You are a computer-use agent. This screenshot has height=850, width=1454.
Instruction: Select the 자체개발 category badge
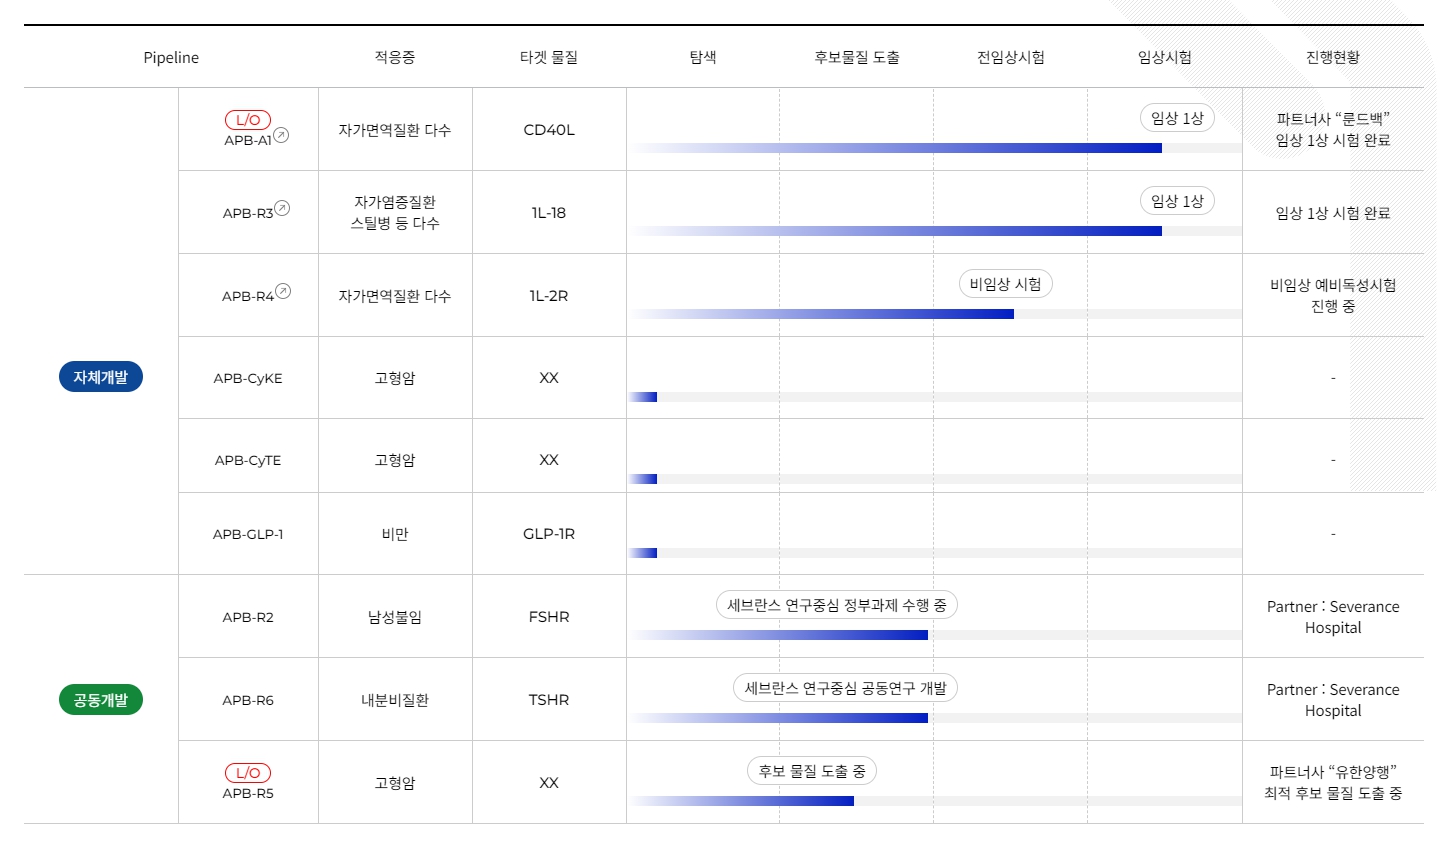coord(101,377)
